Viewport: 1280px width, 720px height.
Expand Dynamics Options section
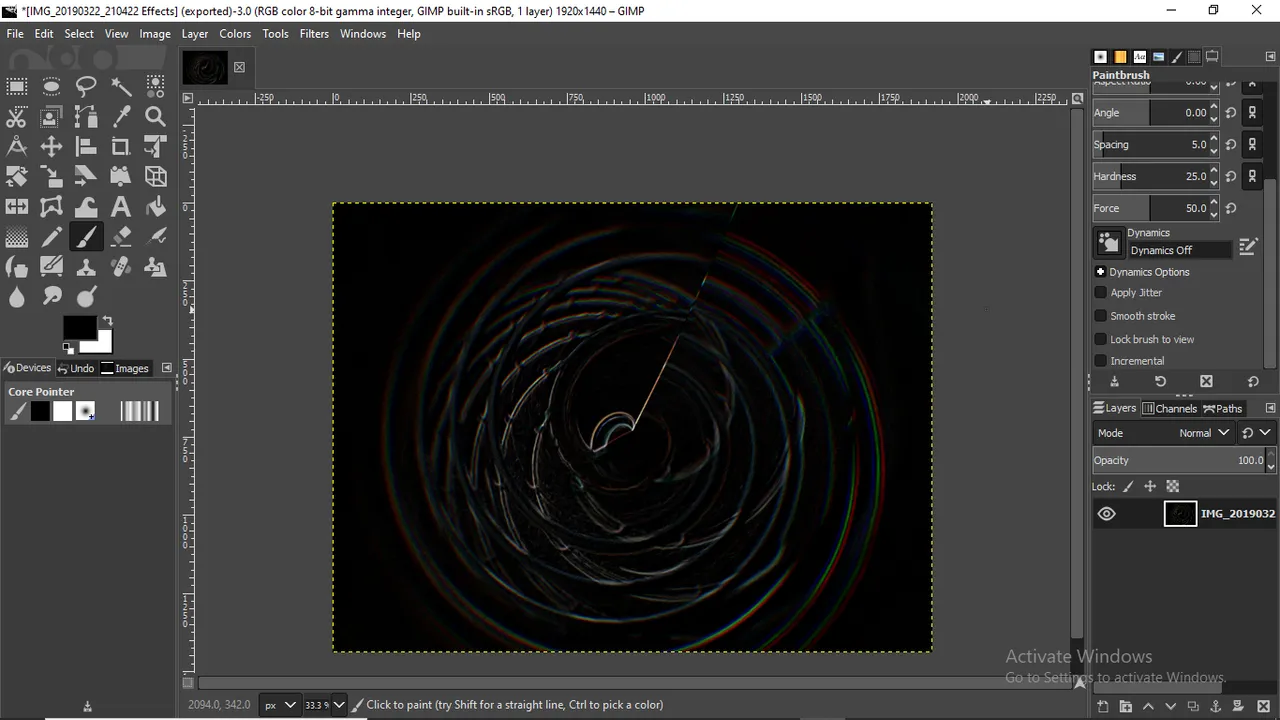tap(1100, 272)
